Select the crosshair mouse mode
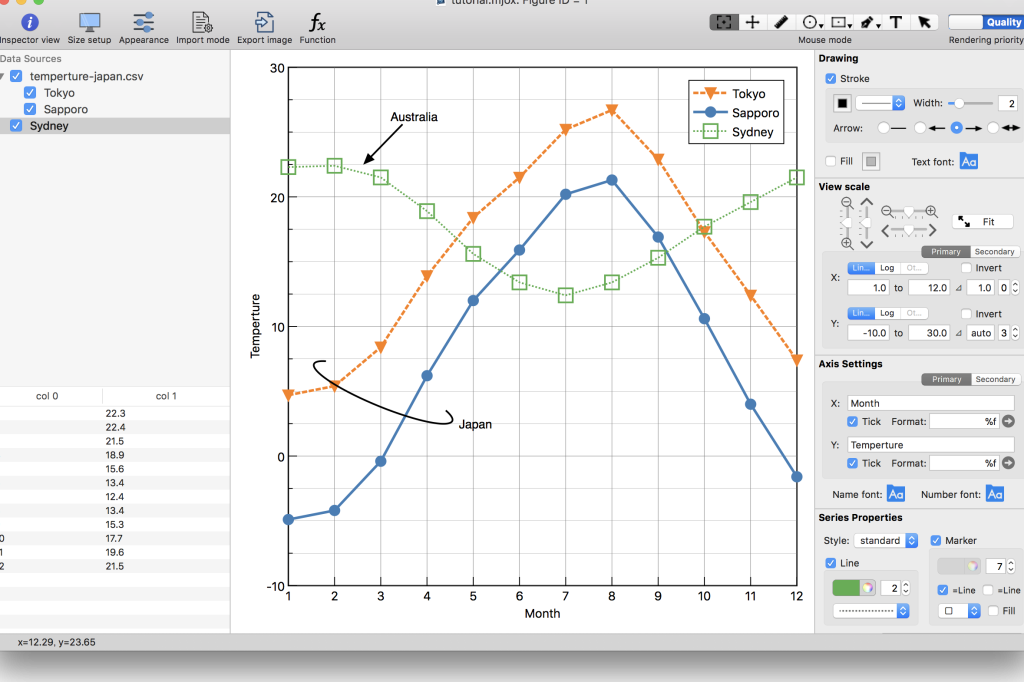The width and height of the screenshot is (1024, 682). coord(753,22)
